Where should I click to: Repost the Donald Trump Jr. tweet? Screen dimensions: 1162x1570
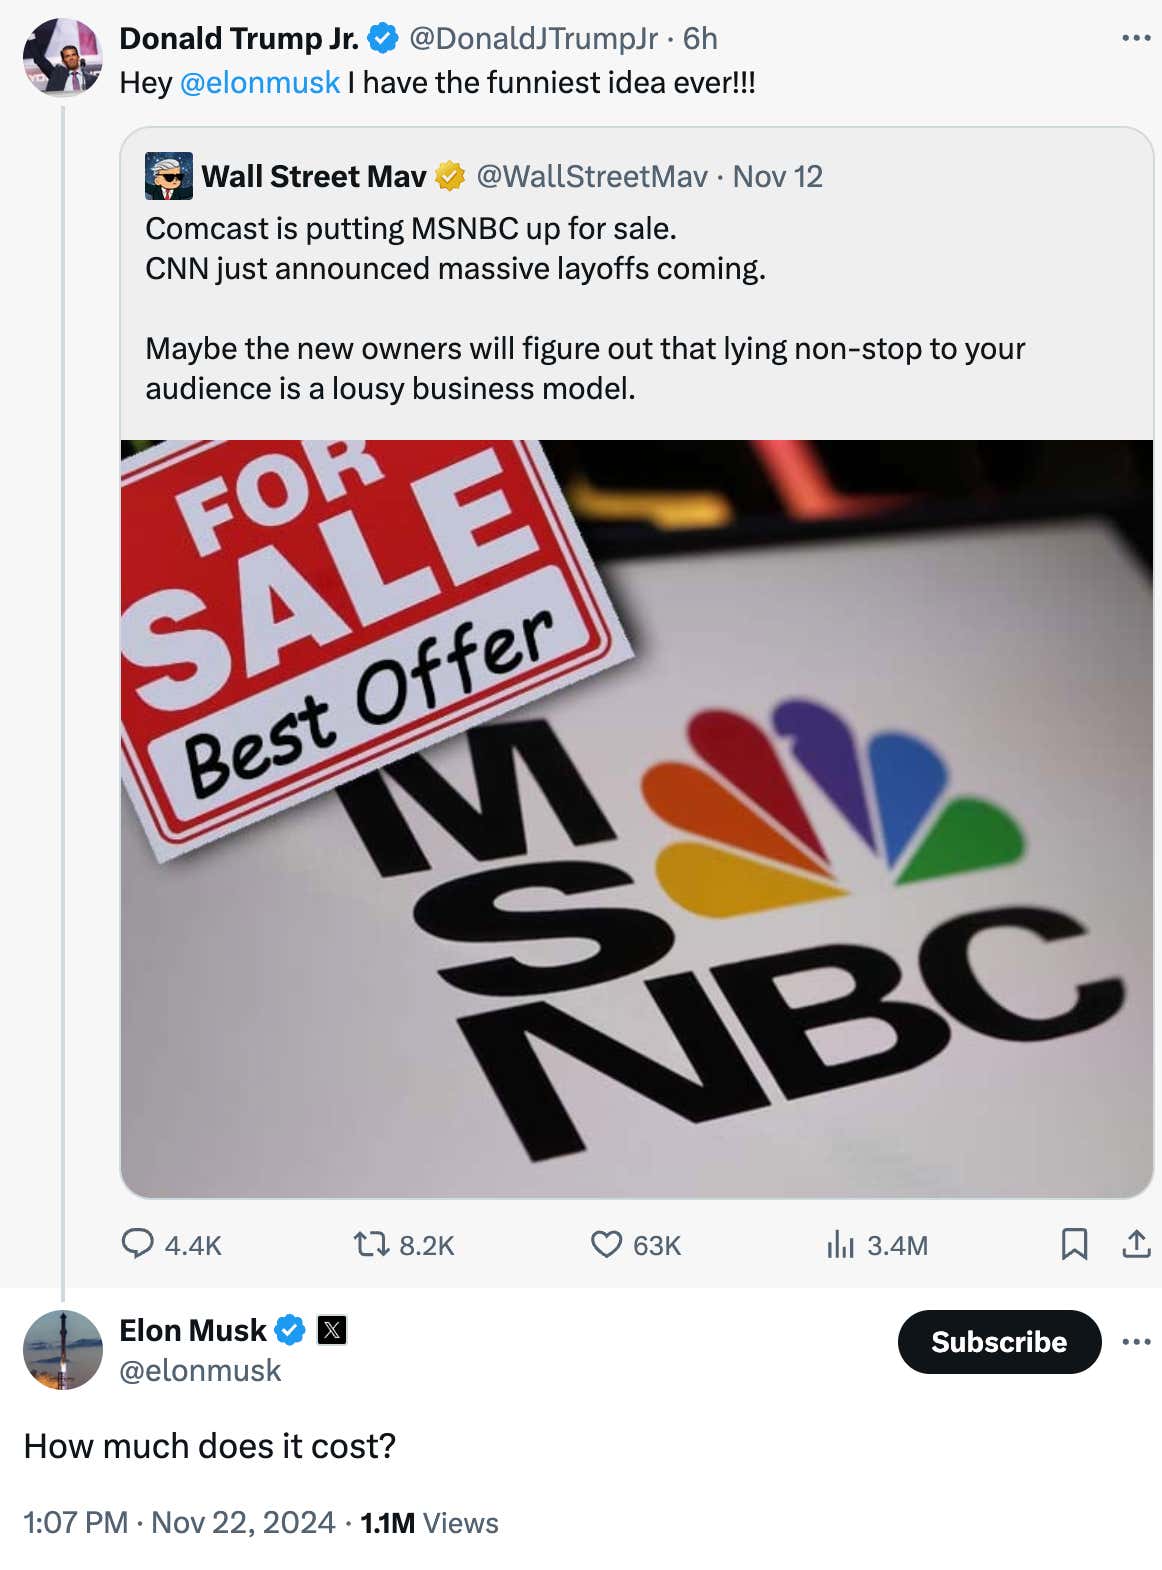coord(371,1244)
